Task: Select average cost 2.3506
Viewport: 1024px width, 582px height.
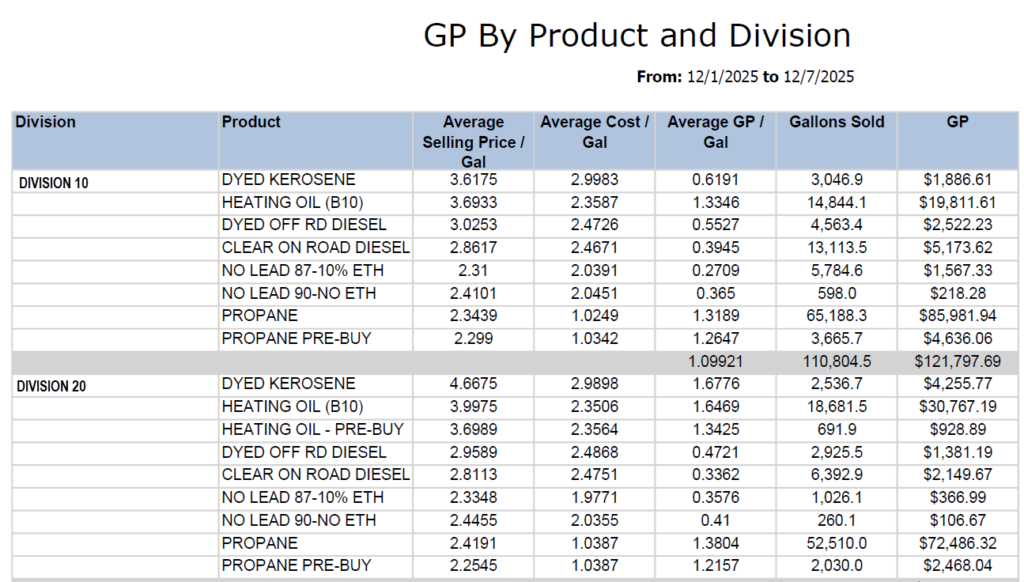Action: coord(594,406)
